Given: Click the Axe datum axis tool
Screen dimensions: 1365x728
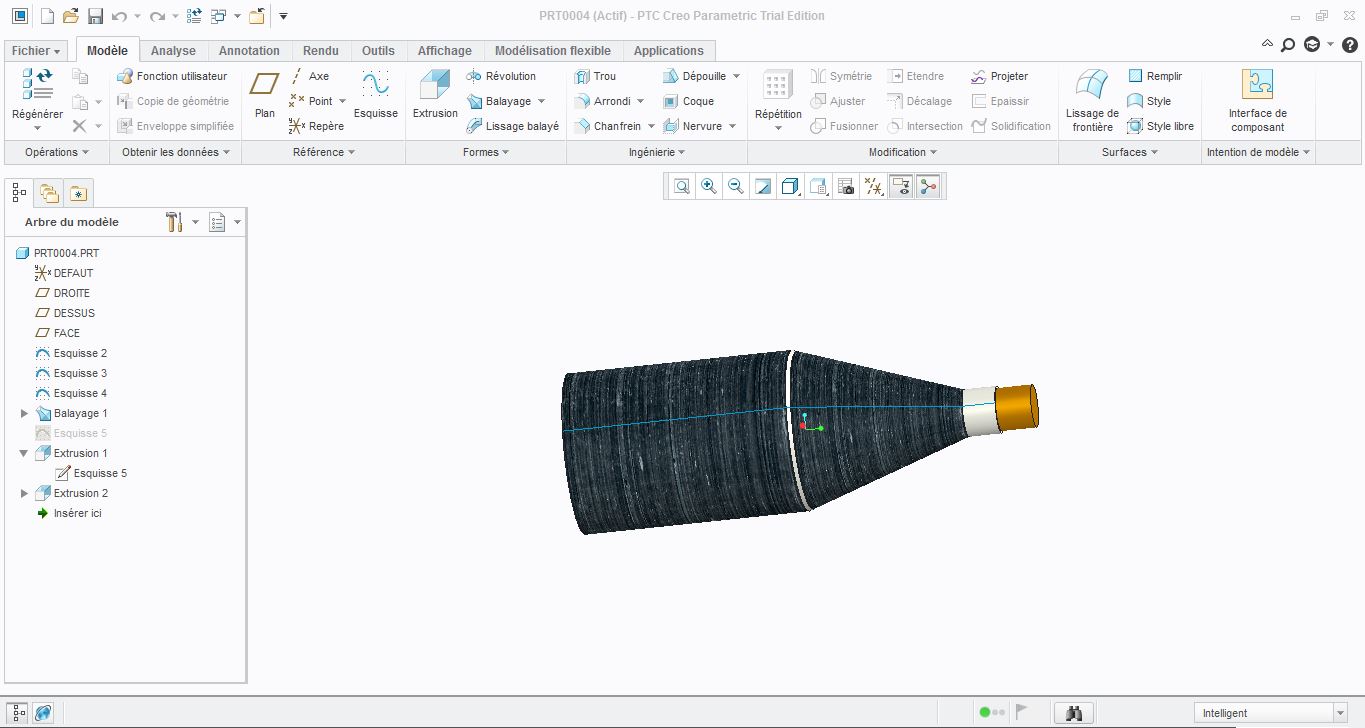Looking at the screenshot, I should point(310,76).
